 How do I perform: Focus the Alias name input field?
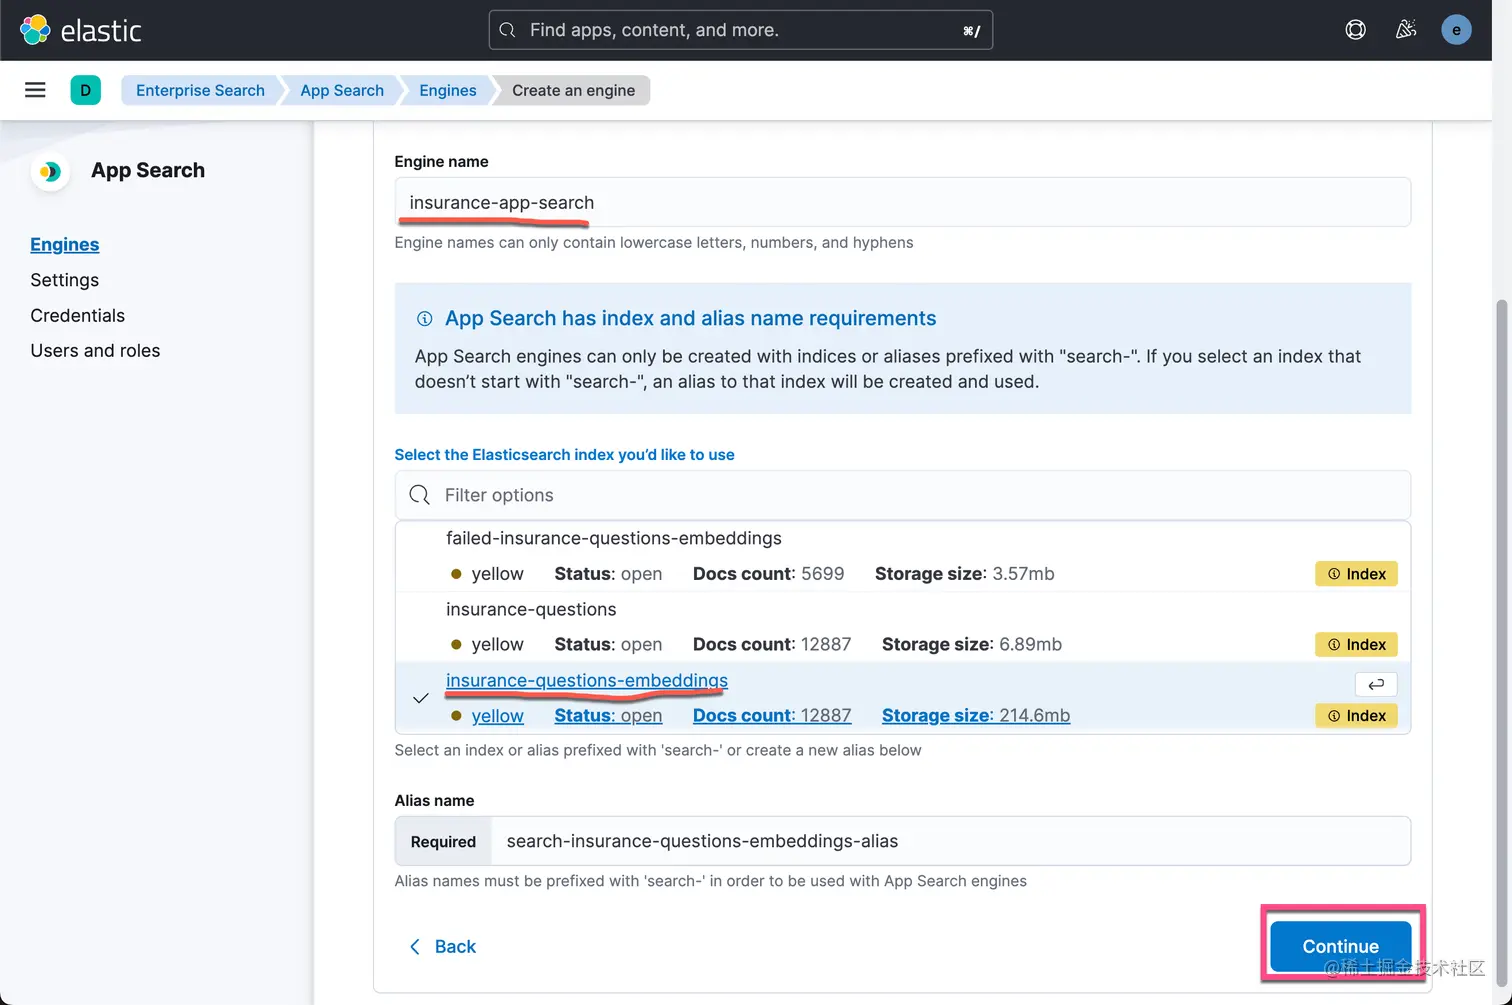point(950,841)
